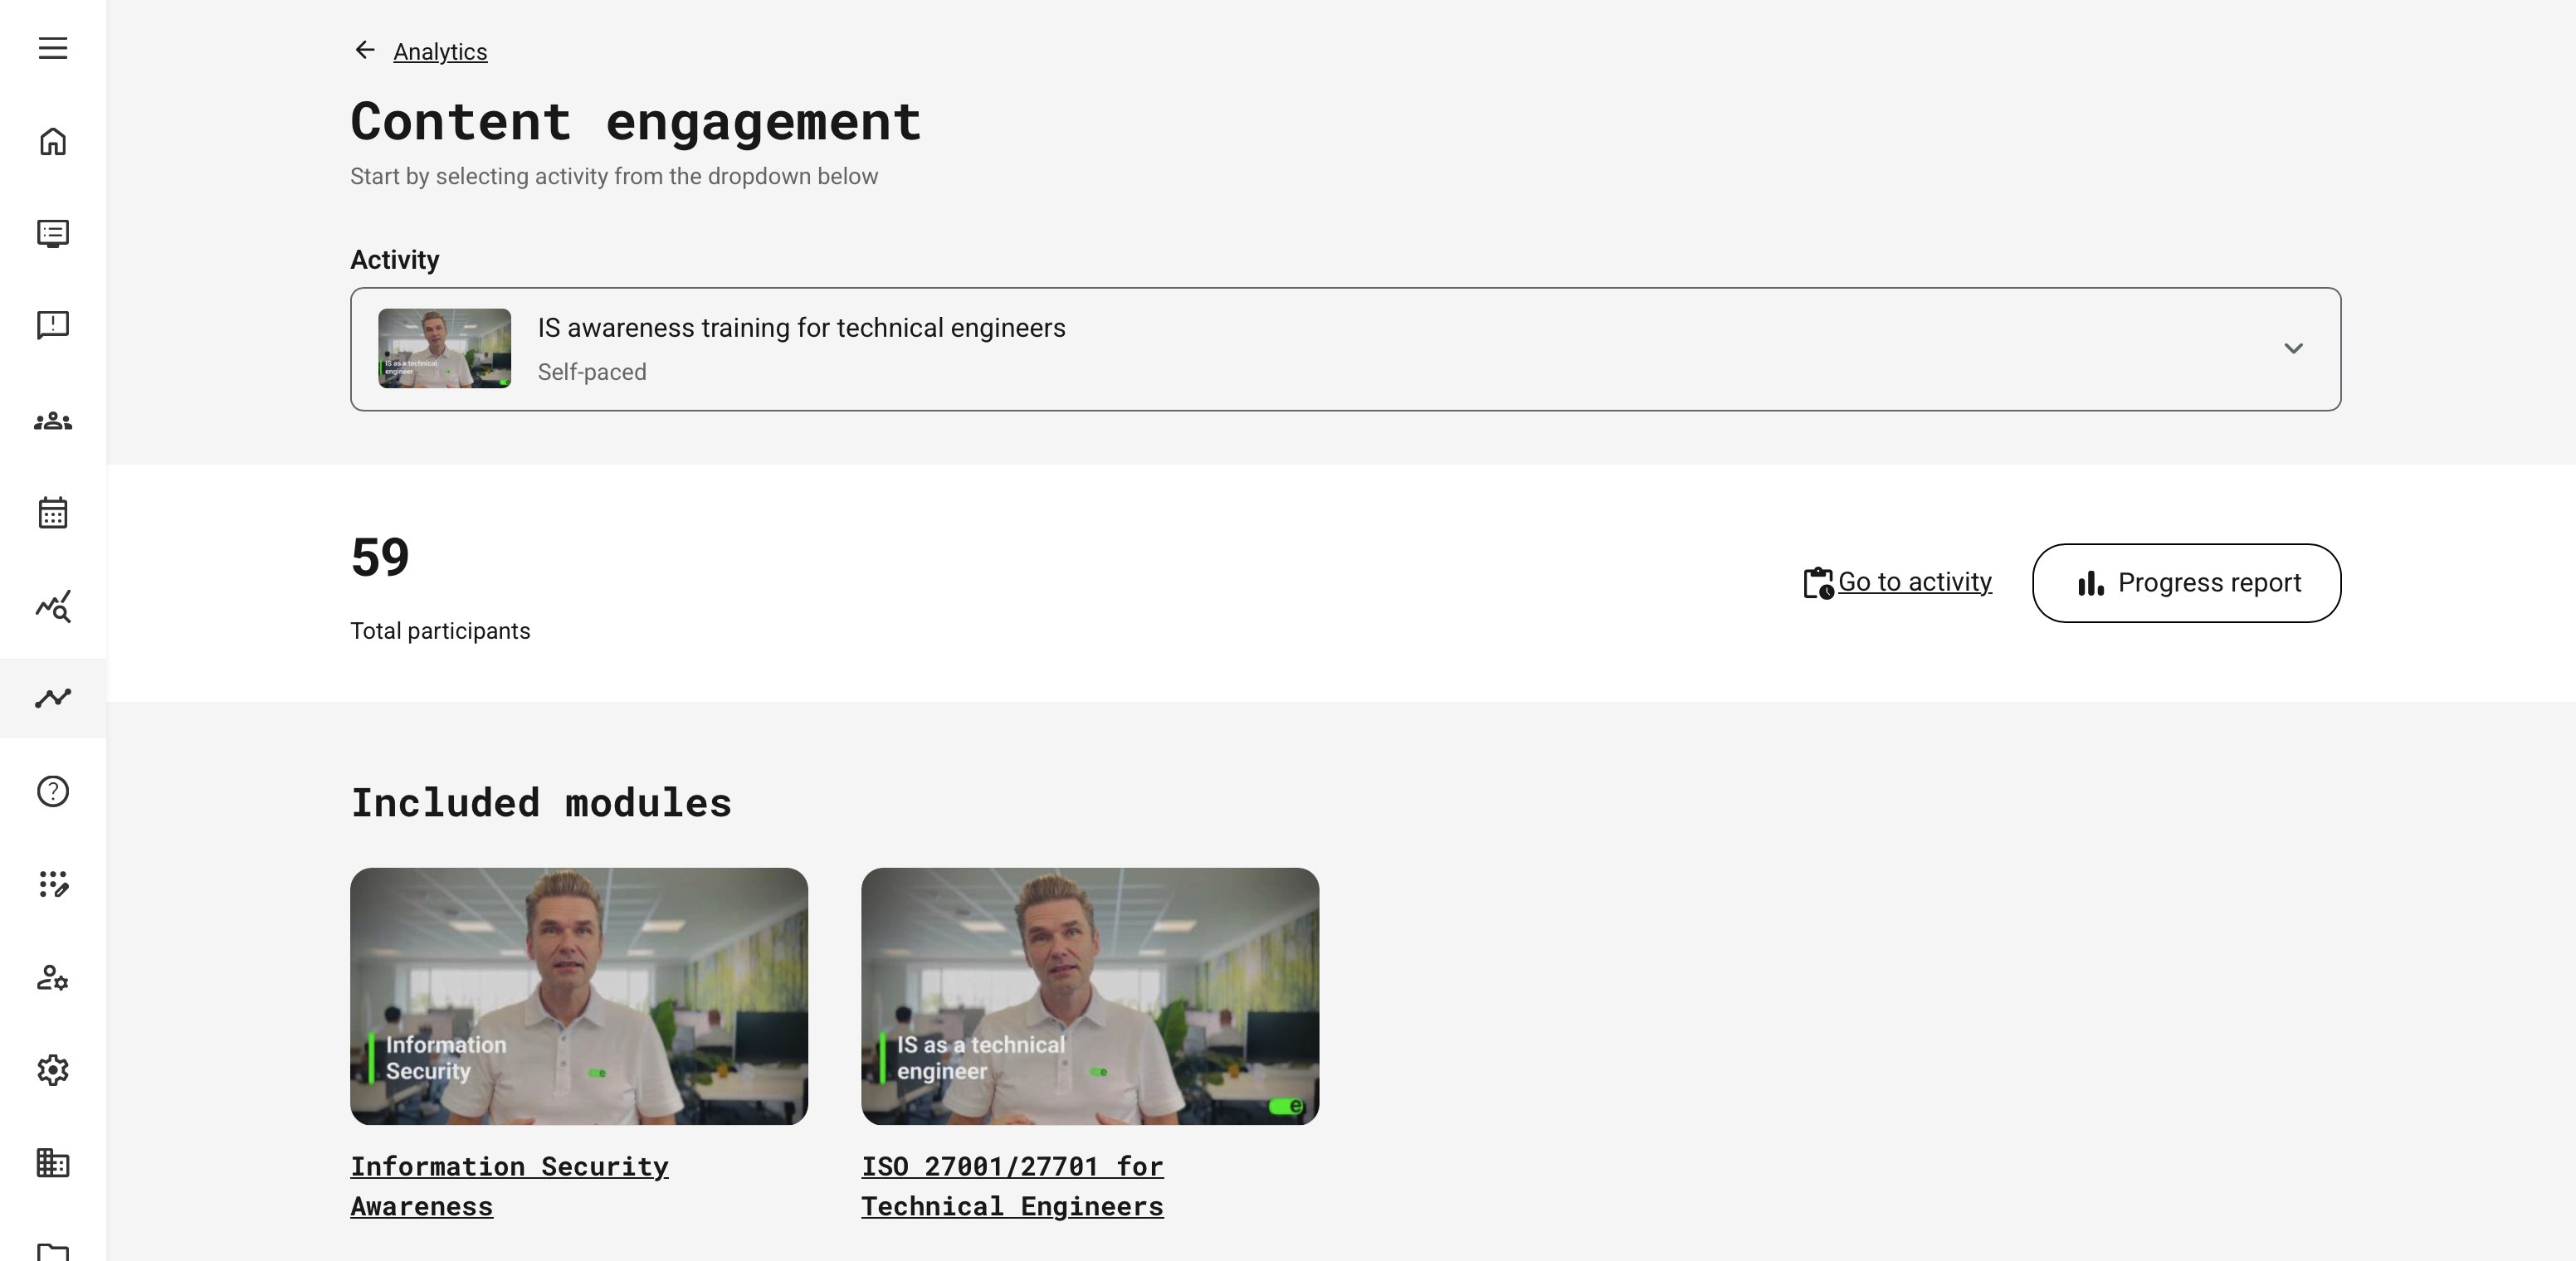Viewport: 2576px width, 1261px height.
Task: Open the groups people icon
Action: [x=53, y=421]
